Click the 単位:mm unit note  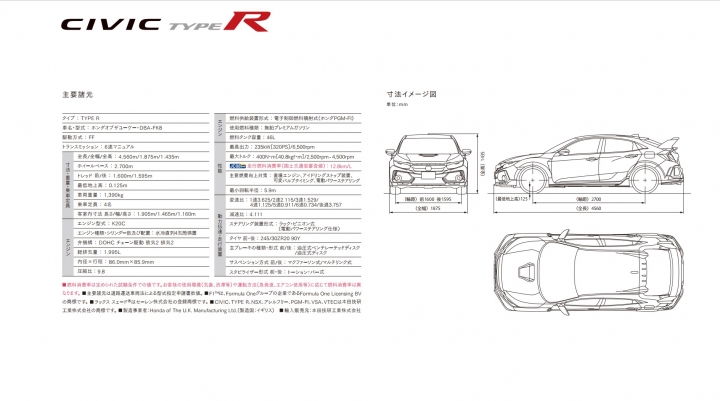[397, 105]
